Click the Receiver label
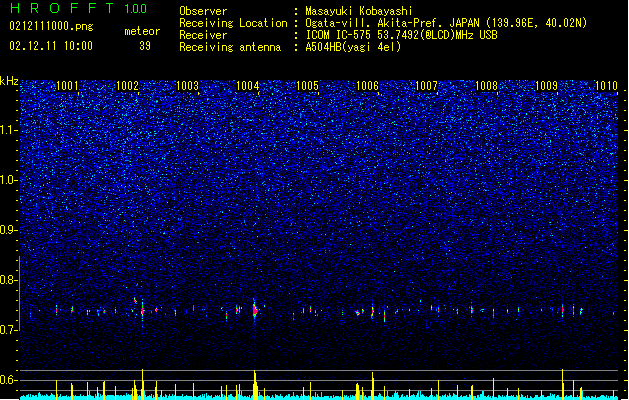 click(203, 35)
